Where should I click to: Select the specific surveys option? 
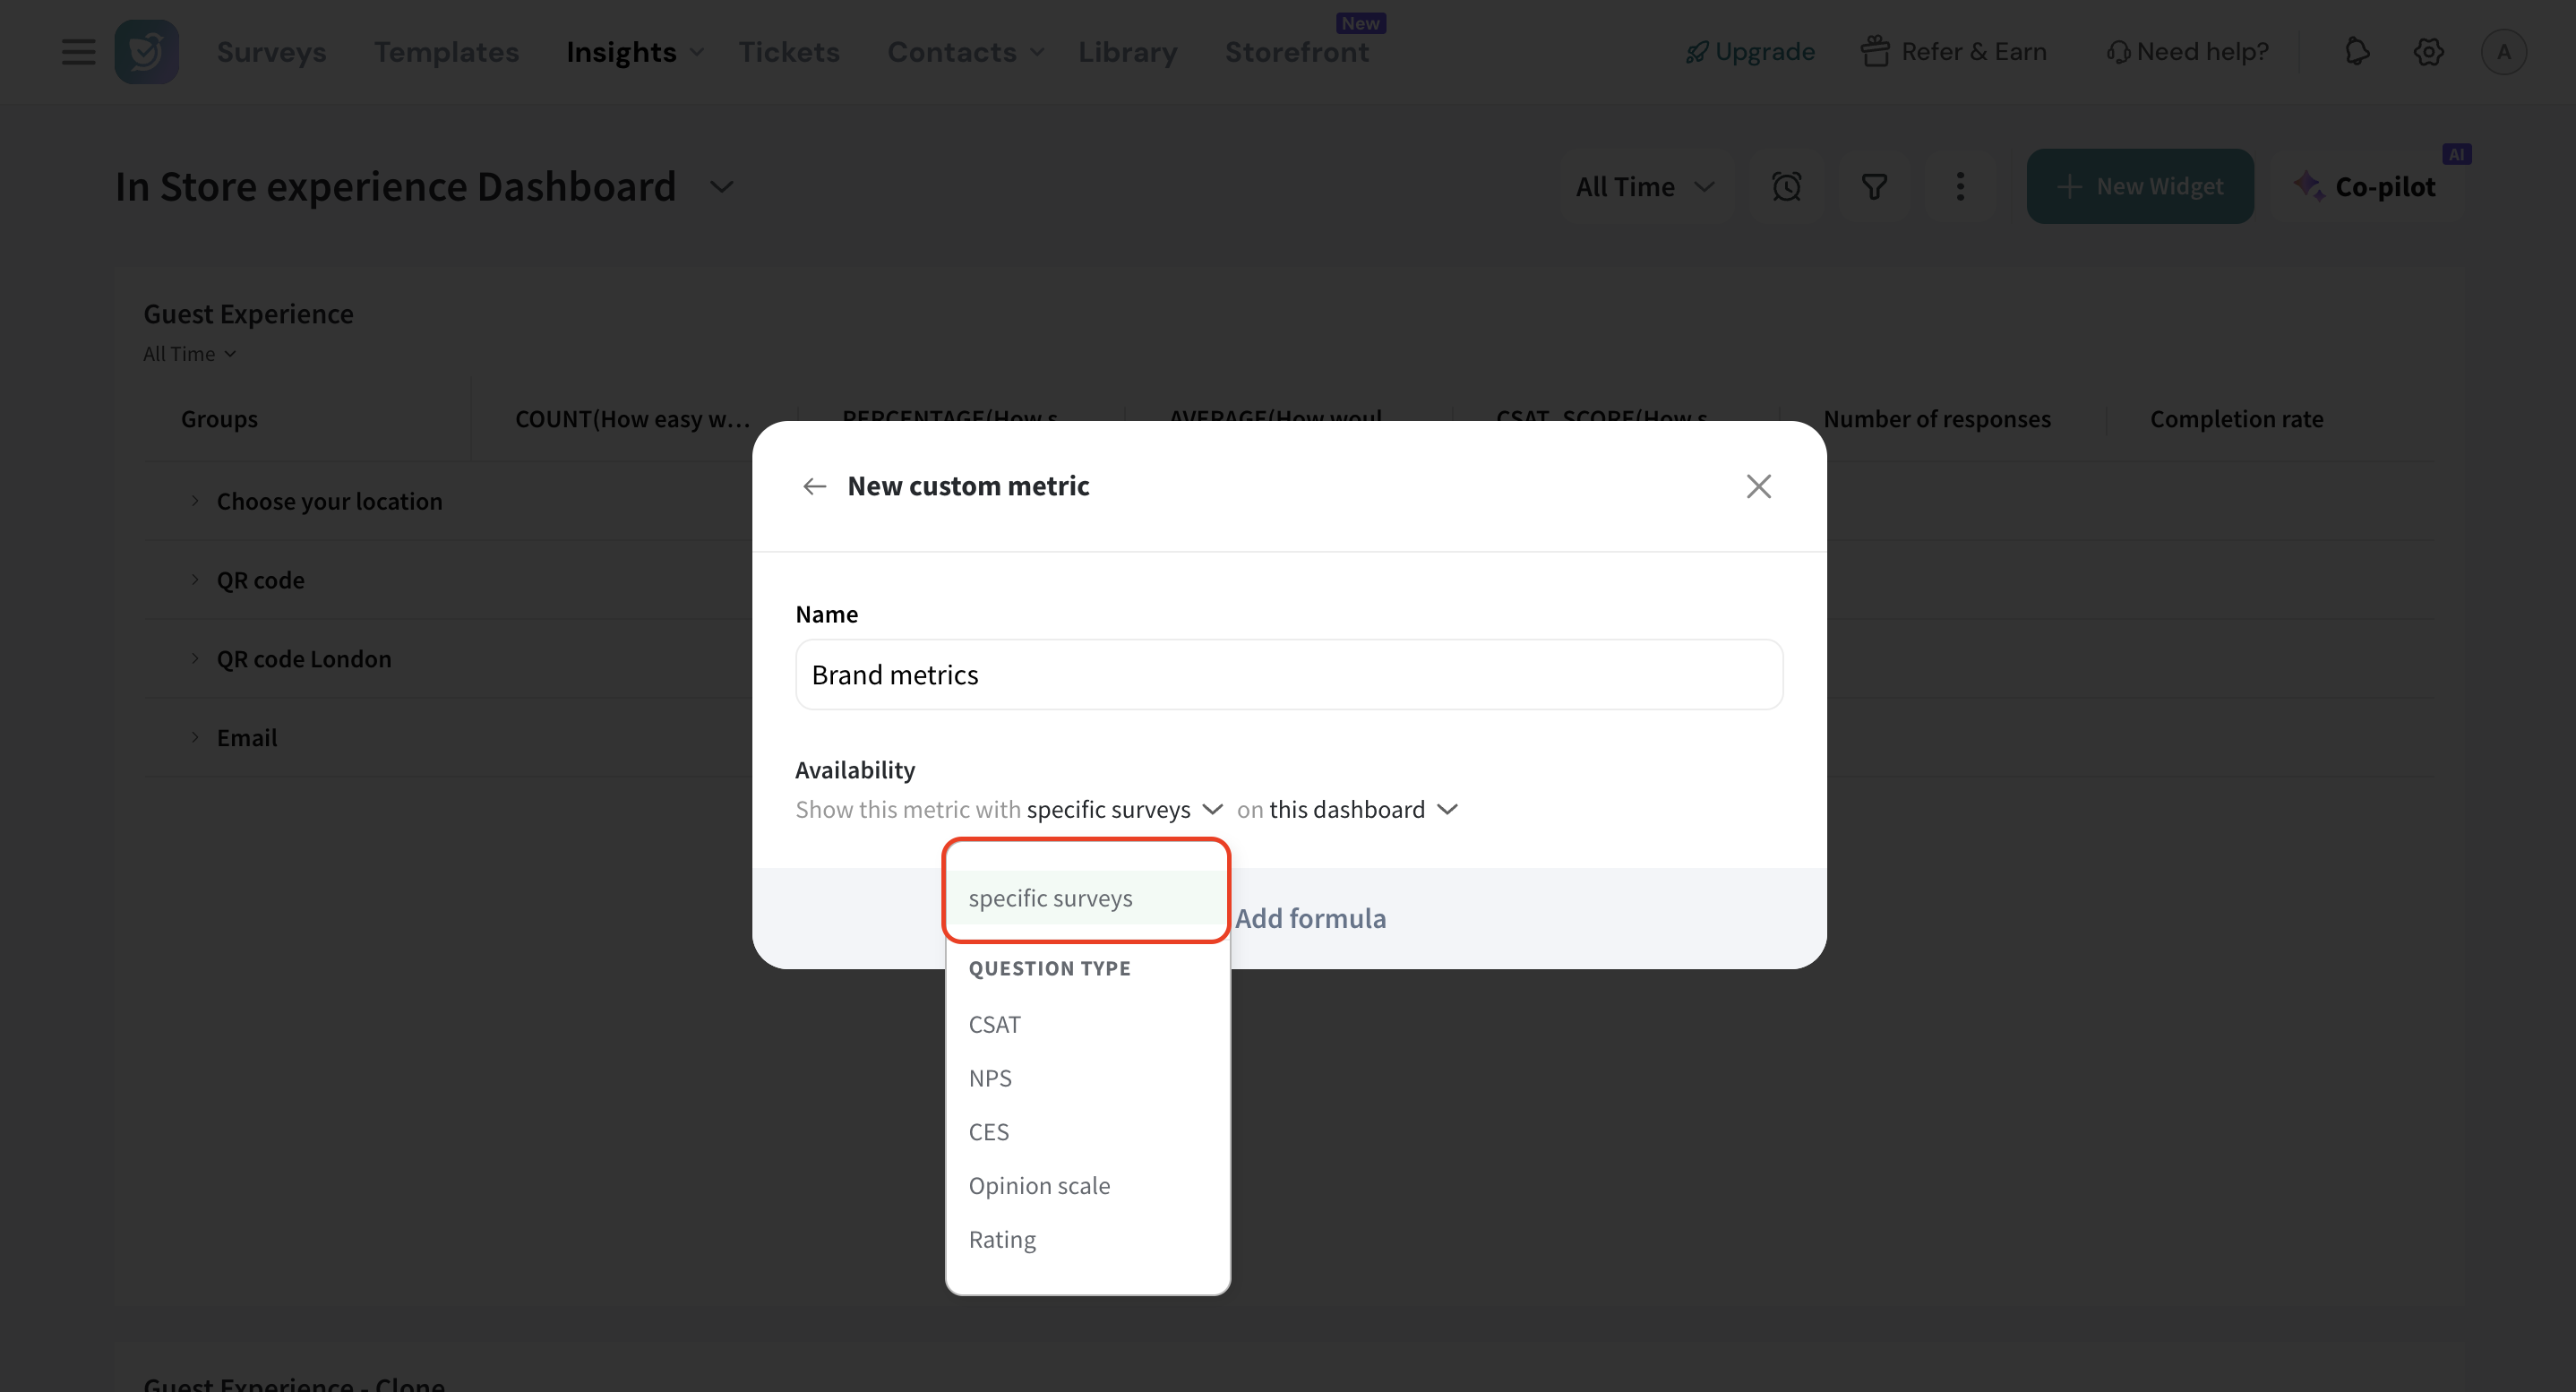(x=1050, y=898)
